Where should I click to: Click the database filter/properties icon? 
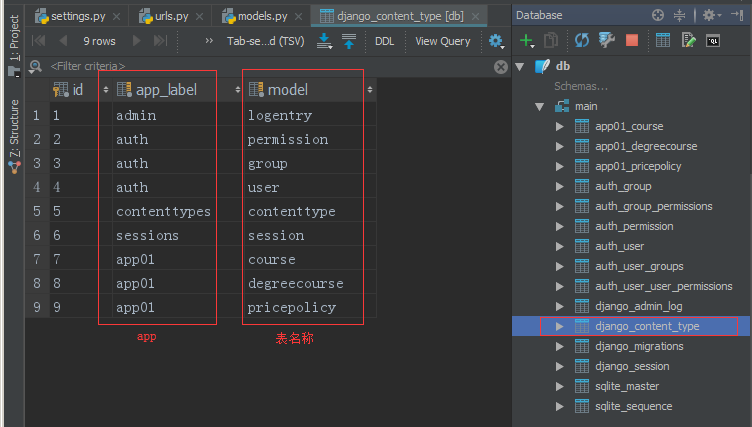click(607, 41)
